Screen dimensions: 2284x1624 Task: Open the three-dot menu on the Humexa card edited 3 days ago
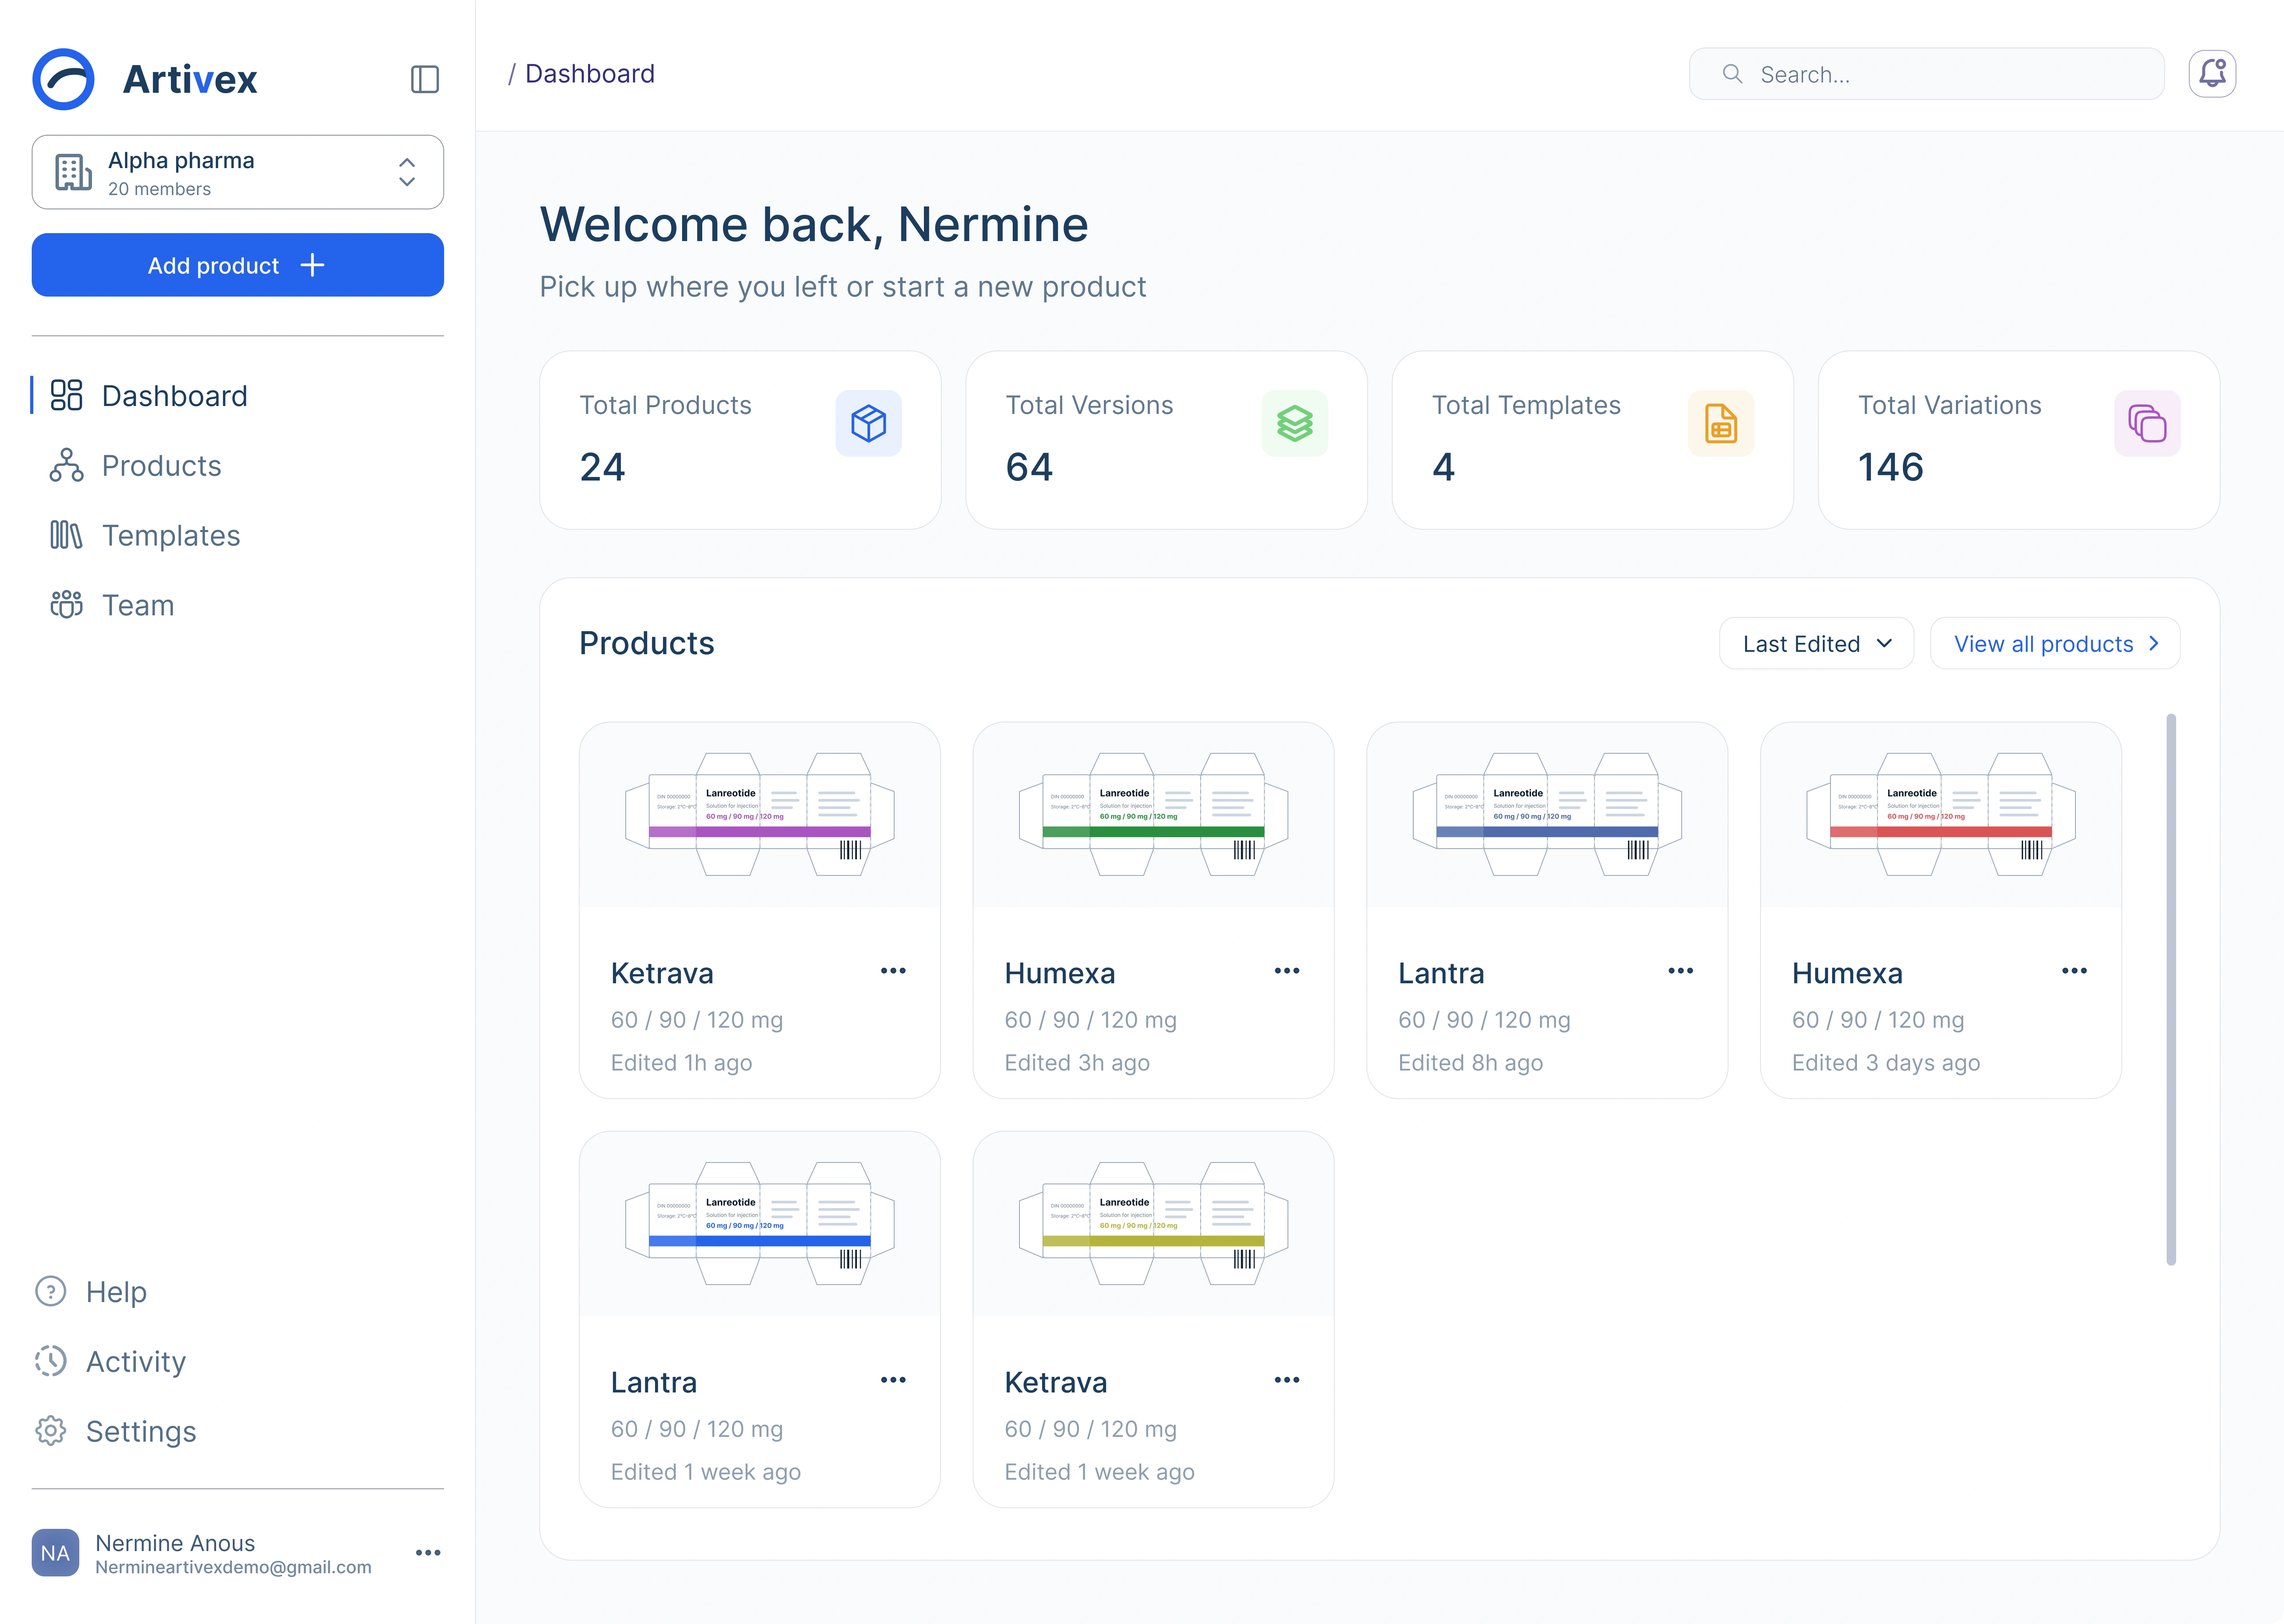2074,971
